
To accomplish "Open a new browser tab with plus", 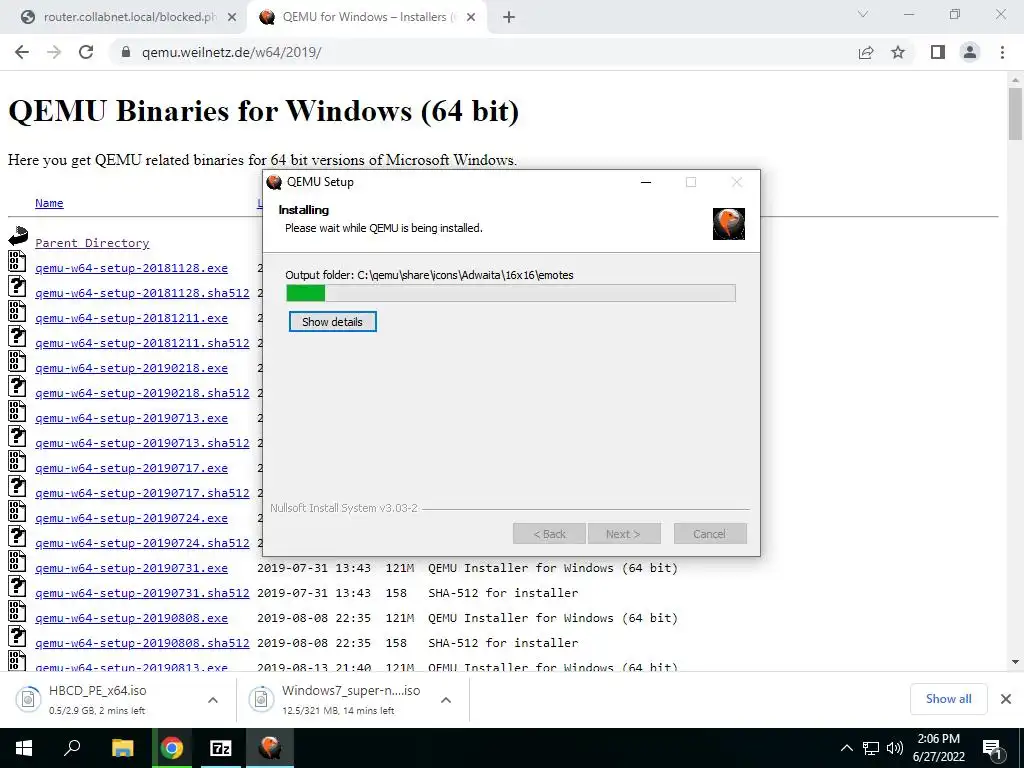I will pyautogui.click(x=509, y=17).
